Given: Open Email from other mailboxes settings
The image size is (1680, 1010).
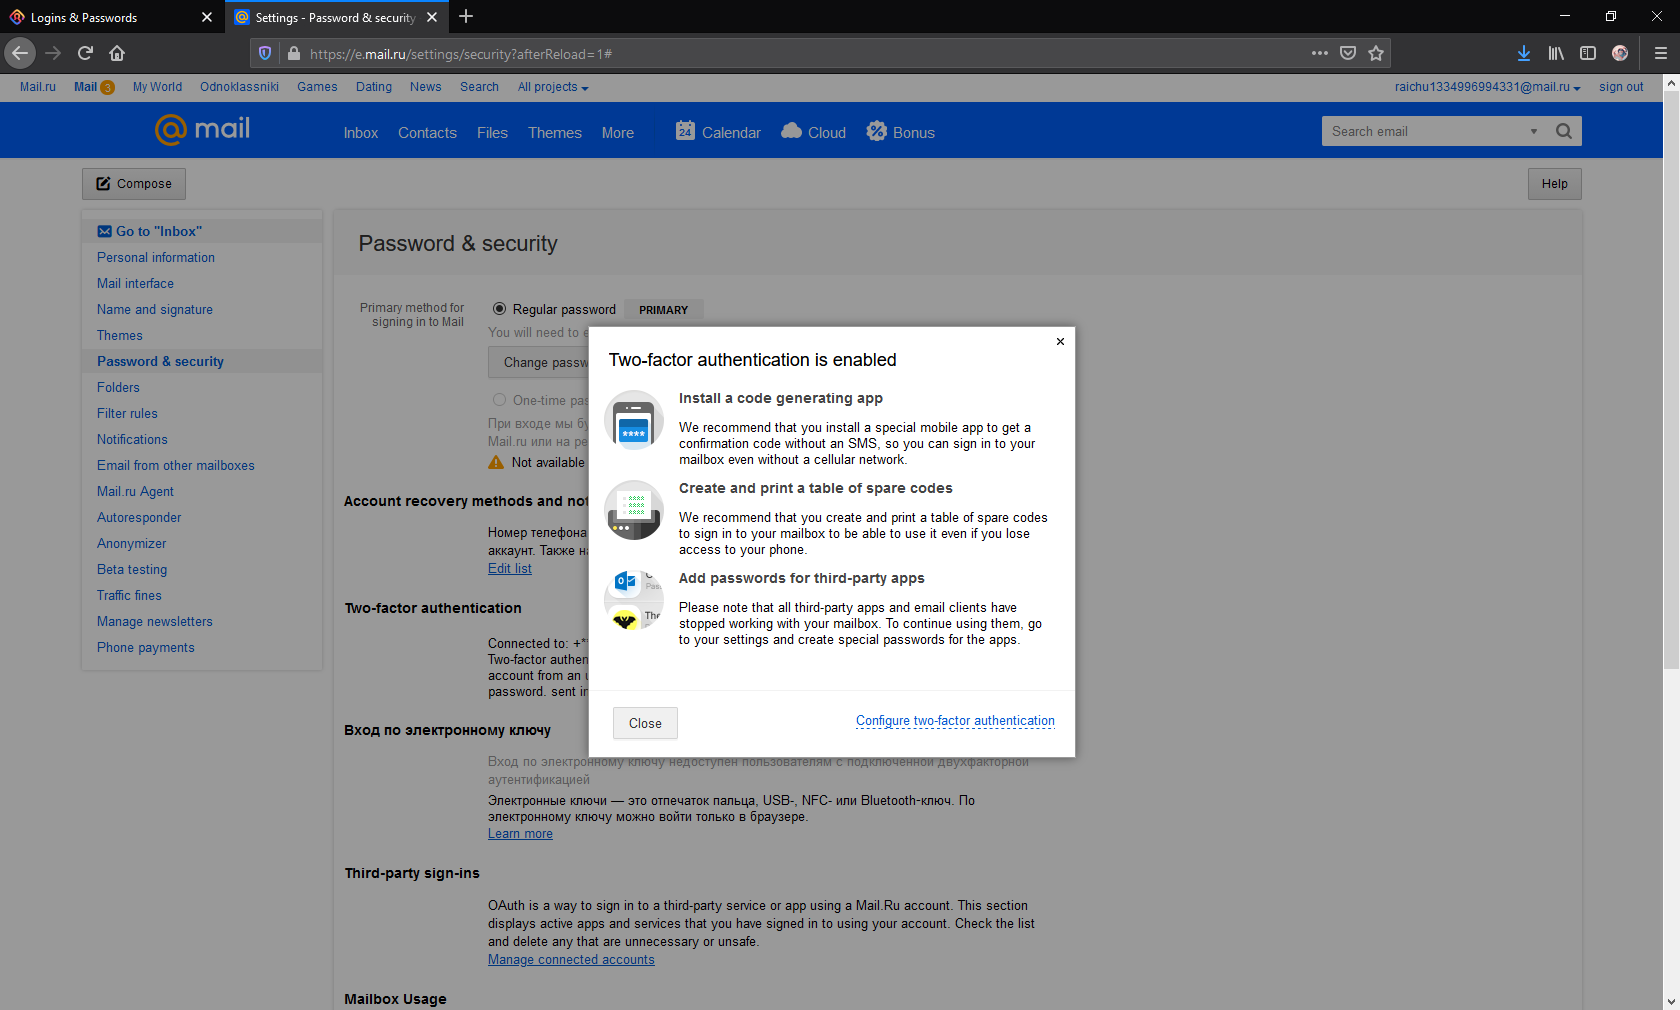Looking at the screenshot, I should [x=176, y=465].
